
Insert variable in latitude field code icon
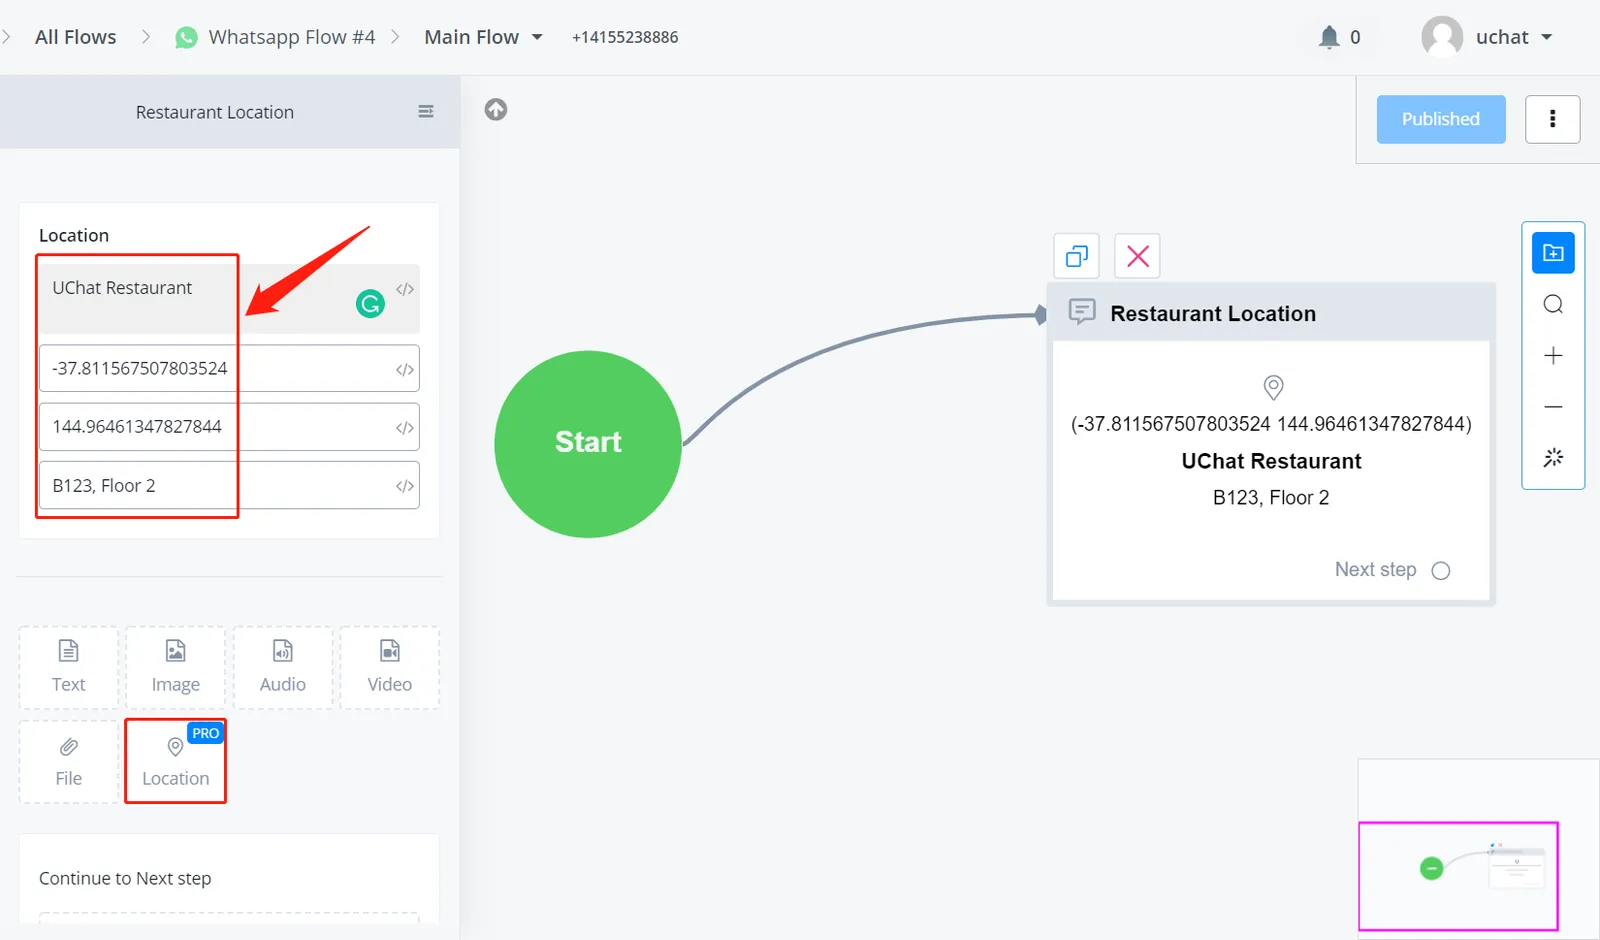coord(405,369)
